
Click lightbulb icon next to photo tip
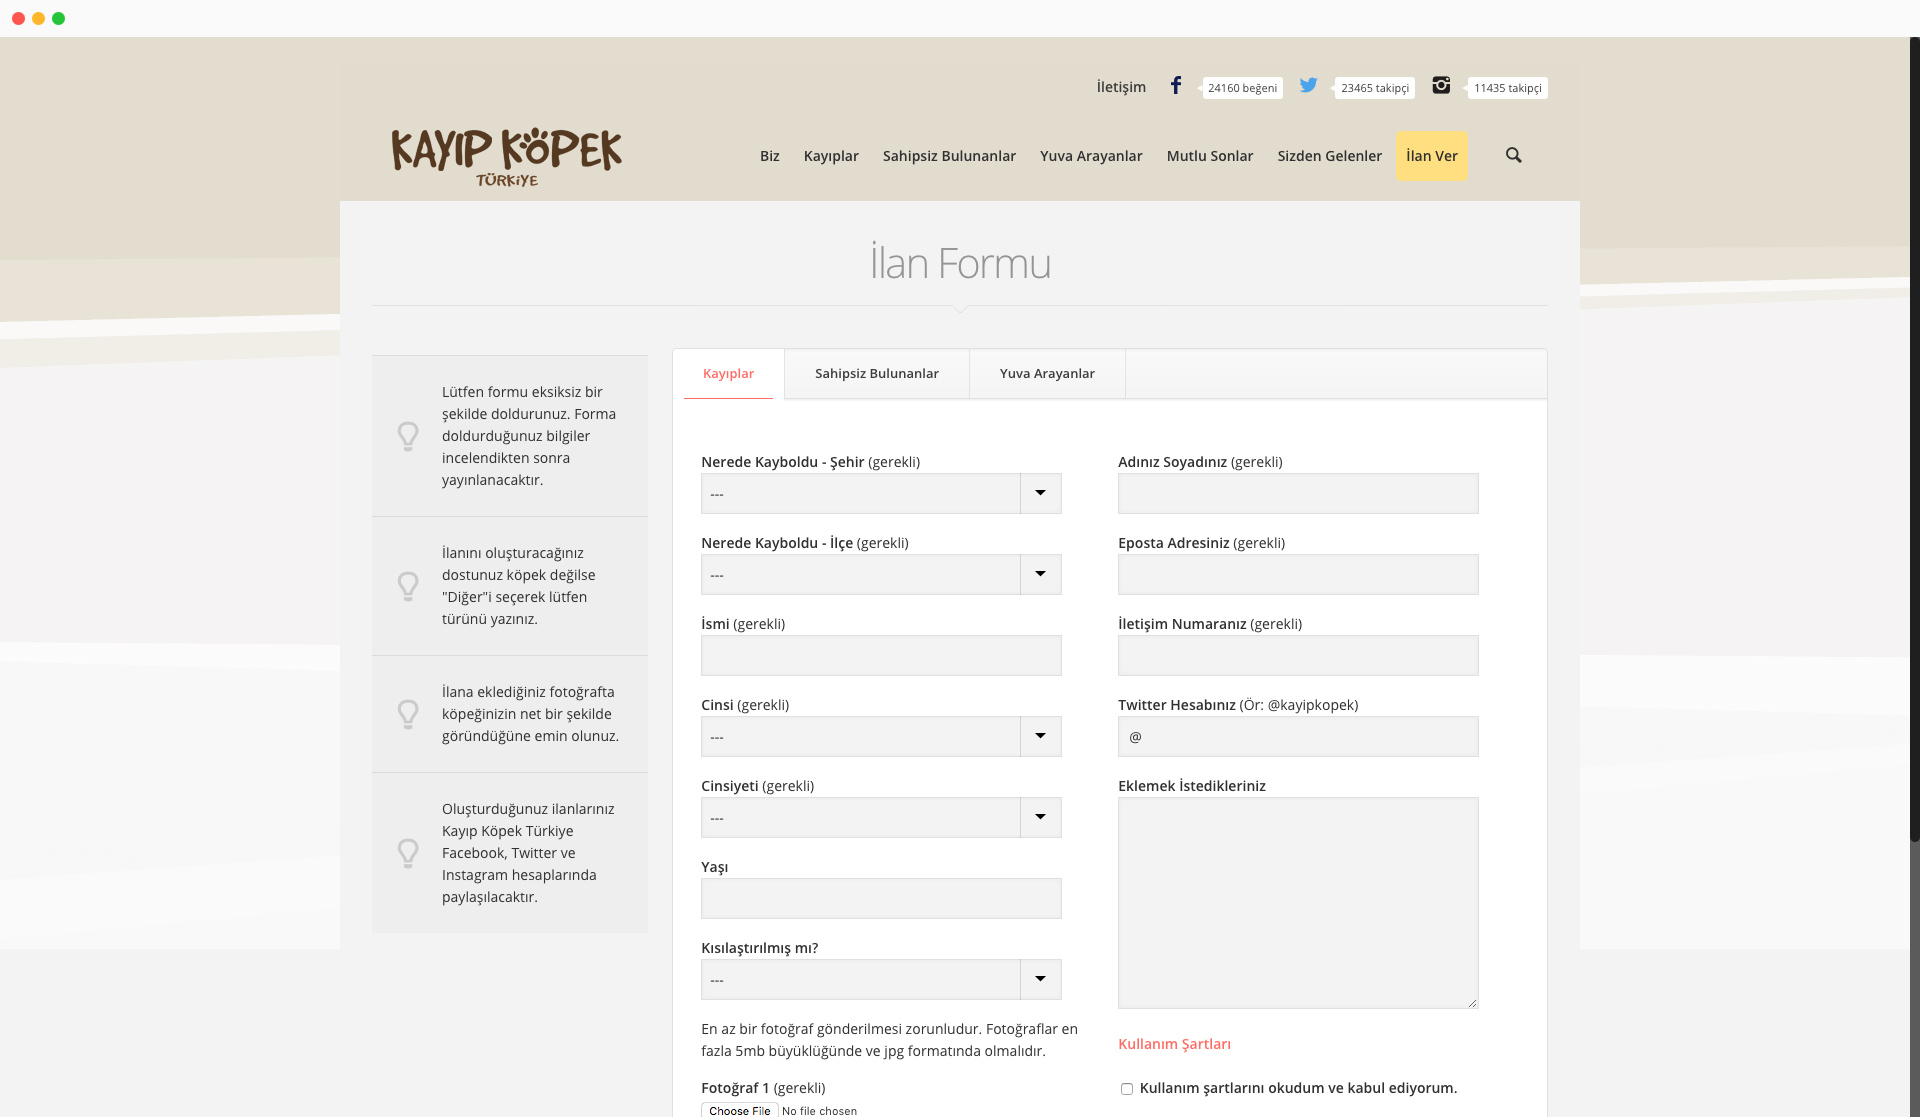[x=408, y=714]
